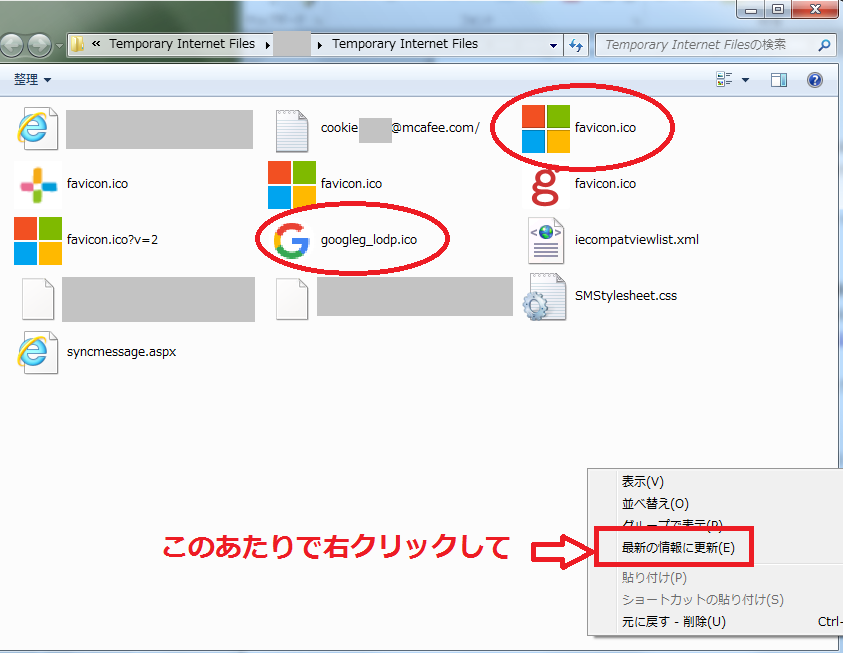
Task: Select the last Temporary Internet Files breadcrumb
Action: tap(405, 44)
